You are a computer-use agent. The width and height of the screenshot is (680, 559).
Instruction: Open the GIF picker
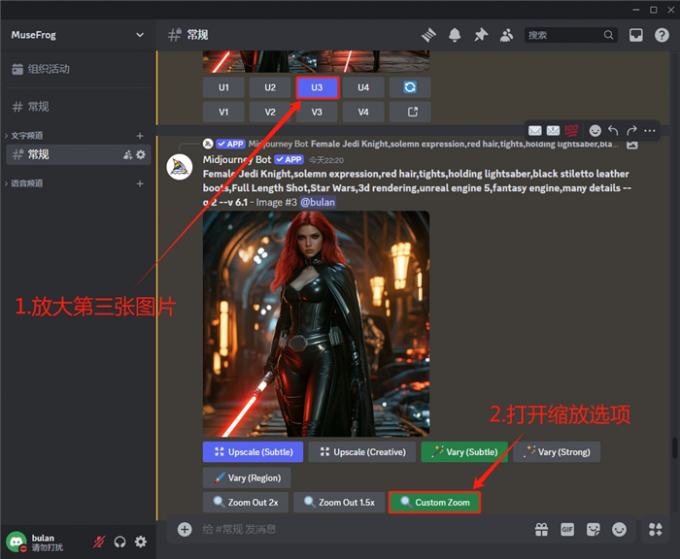pos(567,530)
